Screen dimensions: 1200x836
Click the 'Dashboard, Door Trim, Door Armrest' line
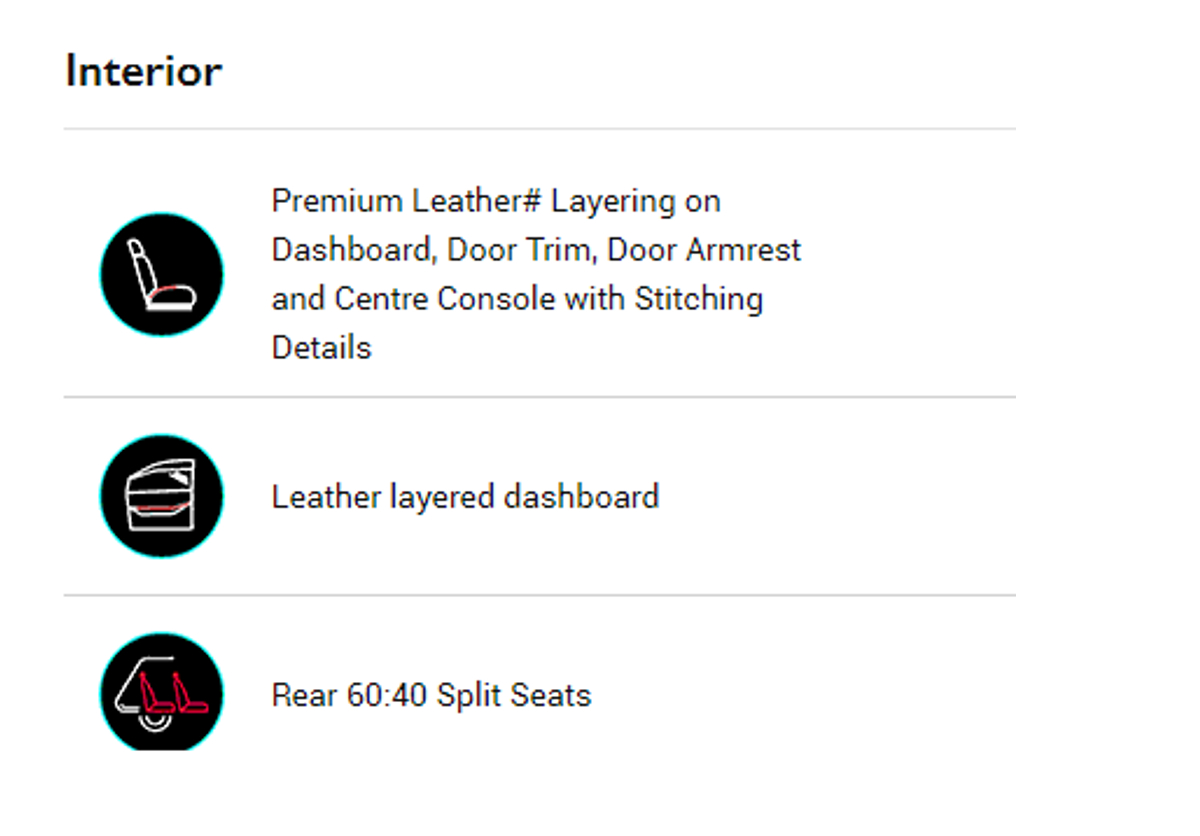(536, 250)
